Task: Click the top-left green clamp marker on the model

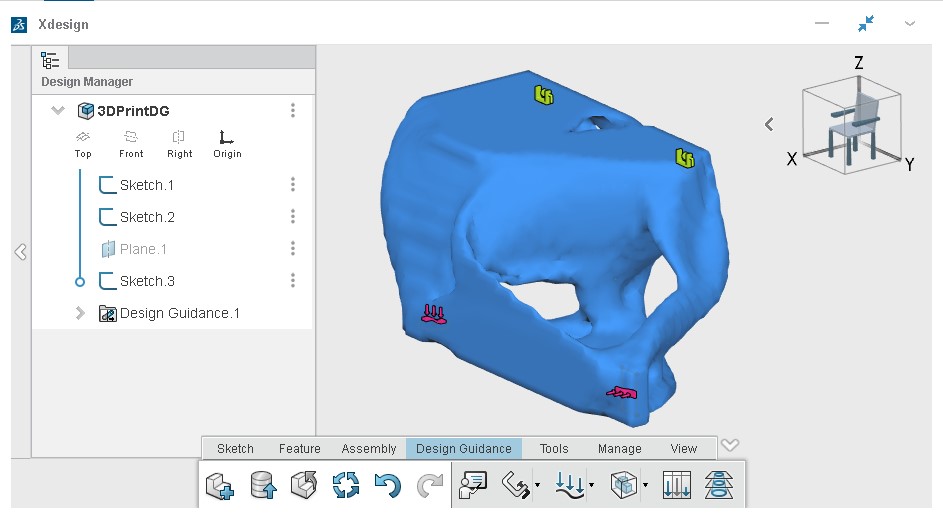Action: (544, 95)
